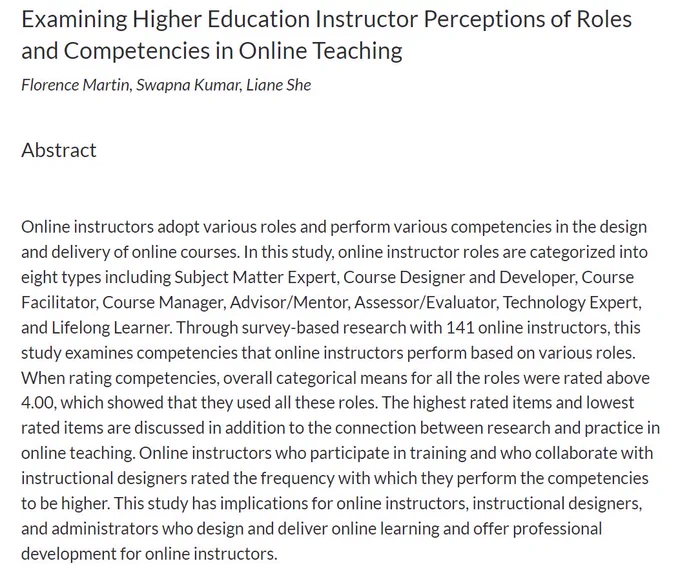Click the phrase 'Technology Expert'
Viewport: 680px width, 572px height.
click(571, 302)
